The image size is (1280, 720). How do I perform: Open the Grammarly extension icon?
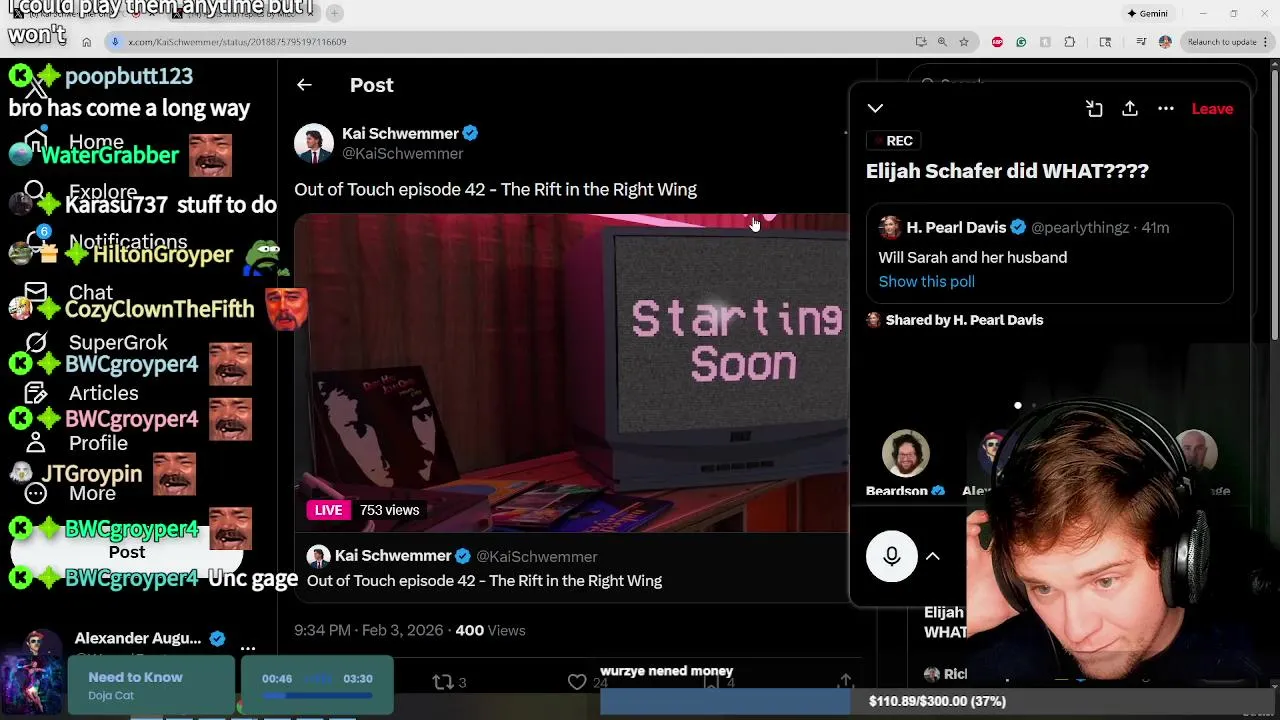coord(1021,42)
